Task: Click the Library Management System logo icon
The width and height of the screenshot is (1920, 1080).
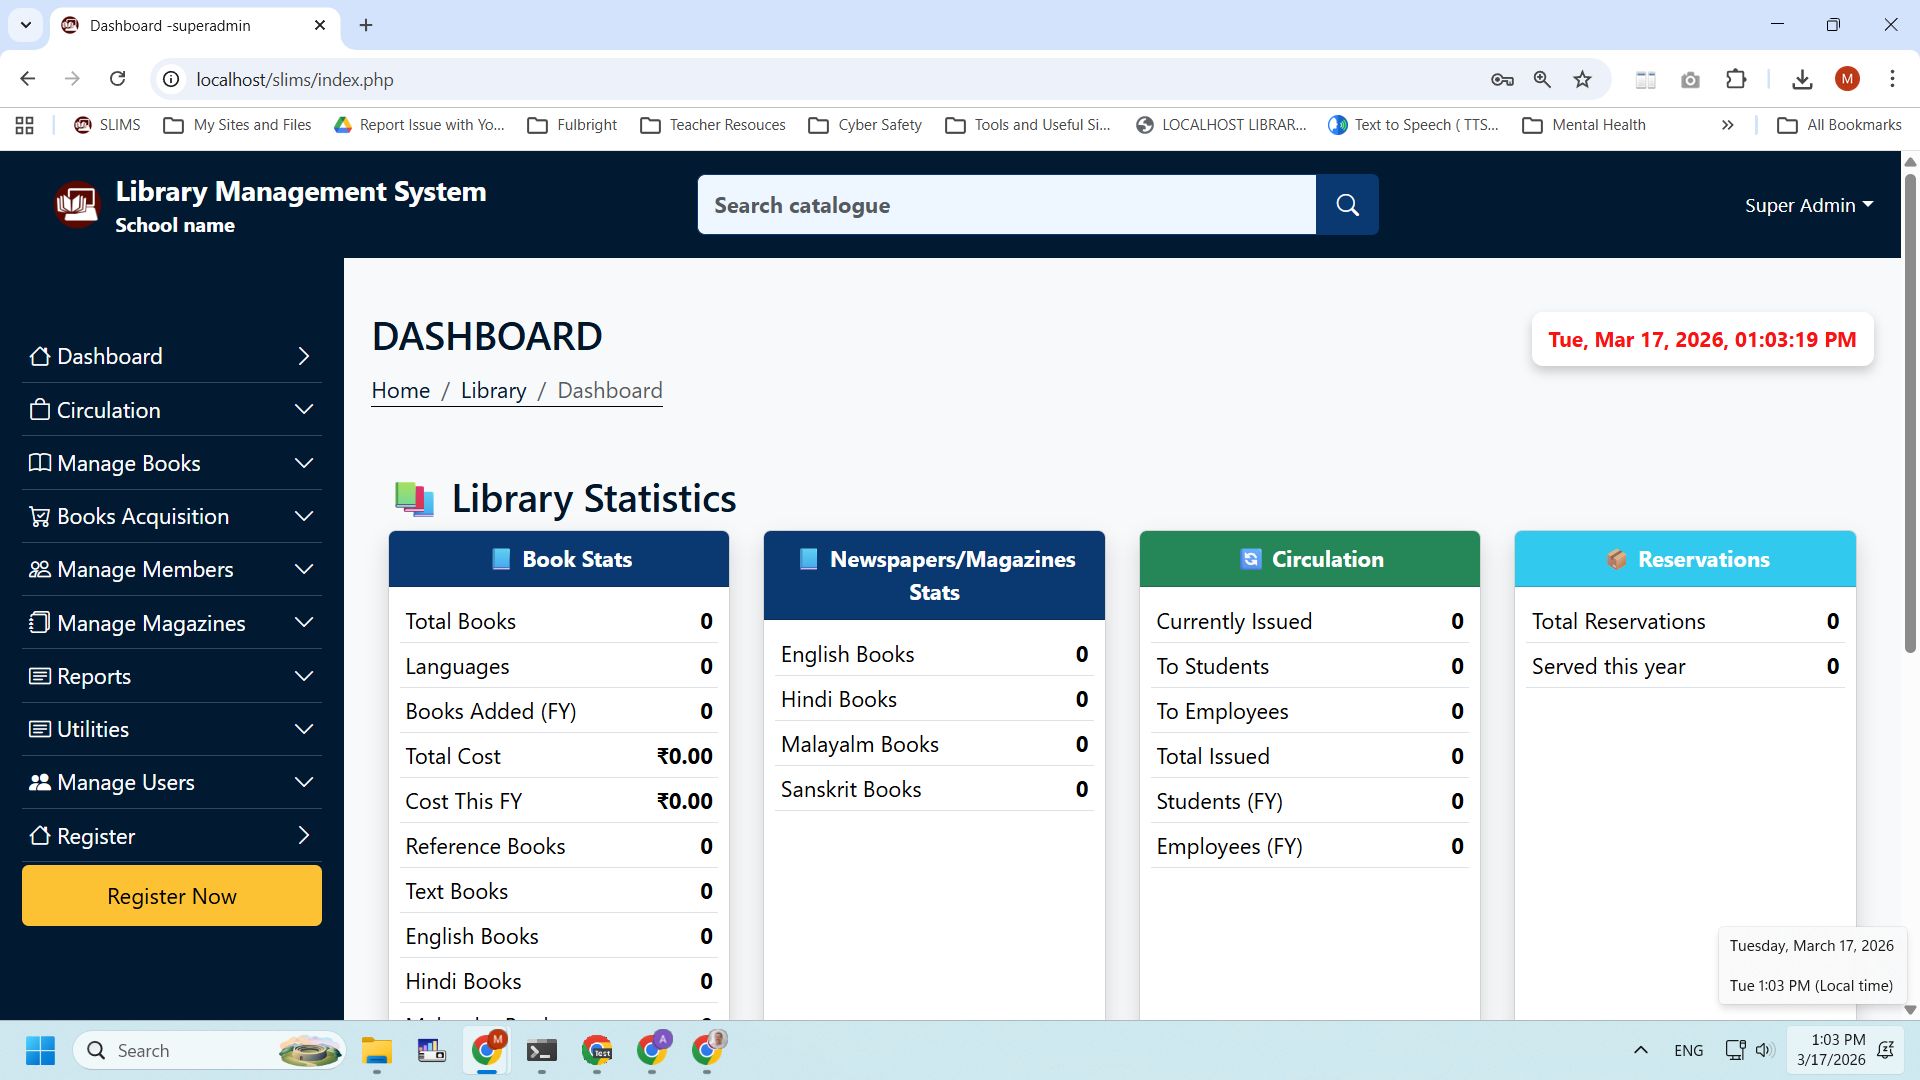Action: 77,205
